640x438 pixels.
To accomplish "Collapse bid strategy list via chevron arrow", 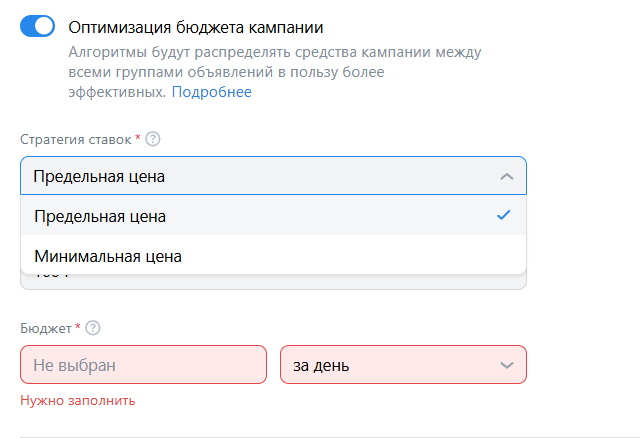I will click(506, 176).
